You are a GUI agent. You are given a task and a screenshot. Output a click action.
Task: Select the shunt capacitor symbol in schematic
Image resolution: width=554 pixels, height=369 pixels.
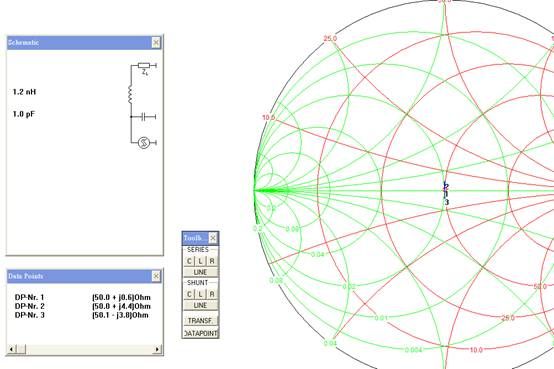(x=143, y=117)
